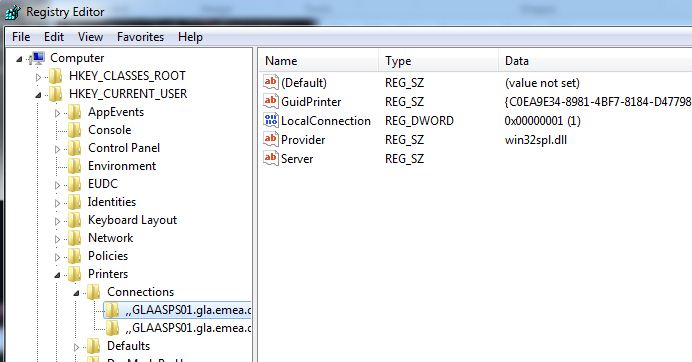This screenshot has width=692, height=362.
Task: Select the Console key label
Action: (x=109, y=130)
